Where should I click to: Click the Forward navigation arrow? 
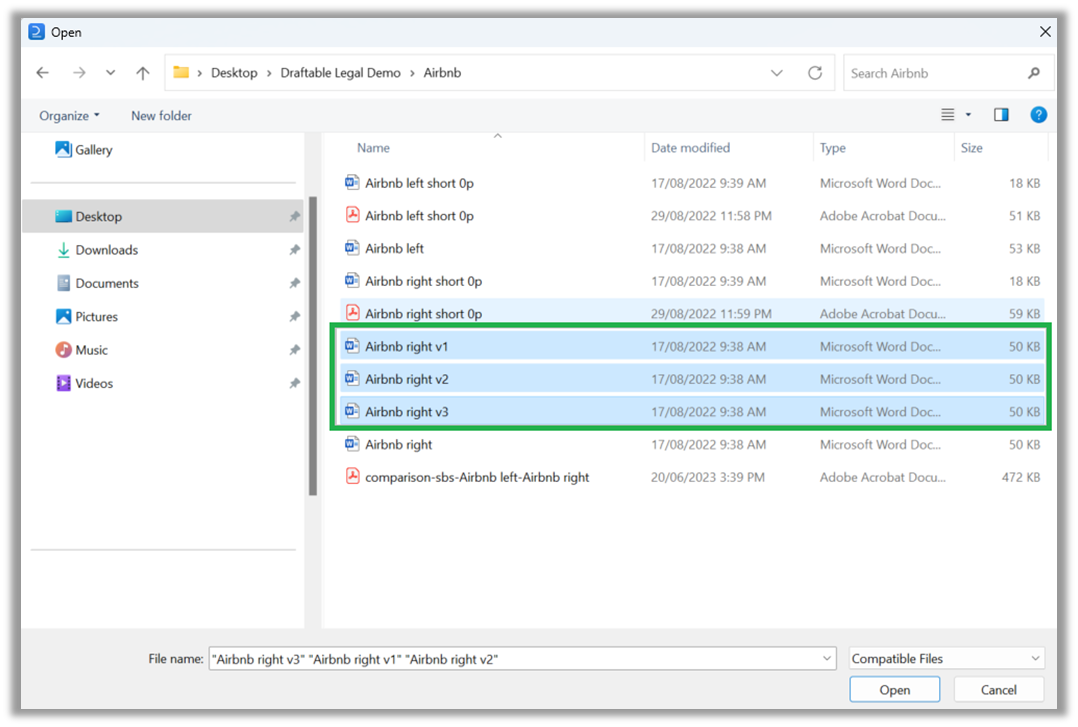79,73
